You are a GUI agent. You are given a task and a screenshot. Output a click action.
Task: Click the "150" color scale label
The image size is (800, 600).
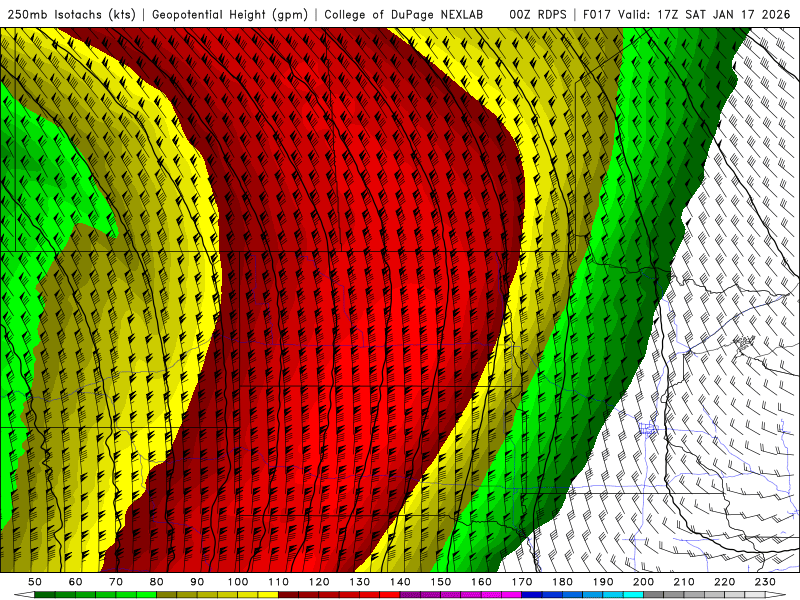pos(441,582)
